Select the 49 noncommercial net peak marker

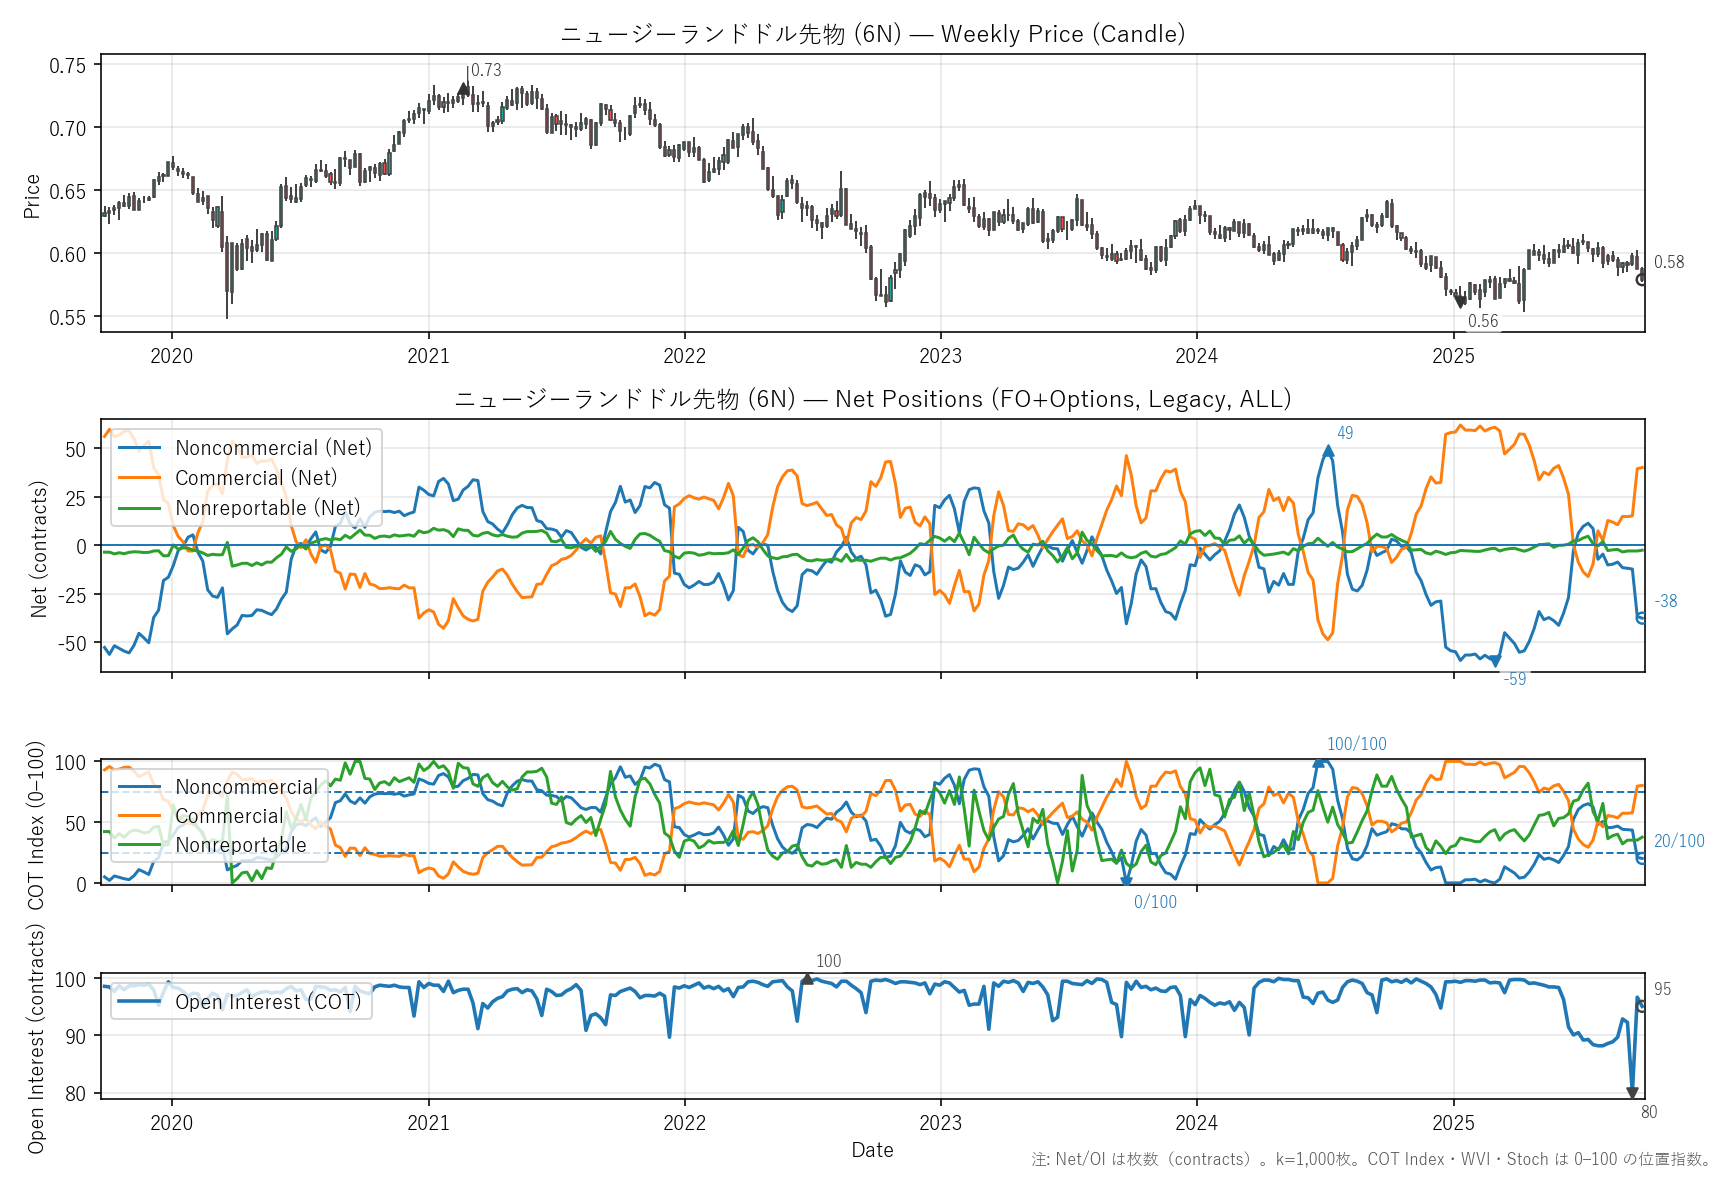[1328, 451]
